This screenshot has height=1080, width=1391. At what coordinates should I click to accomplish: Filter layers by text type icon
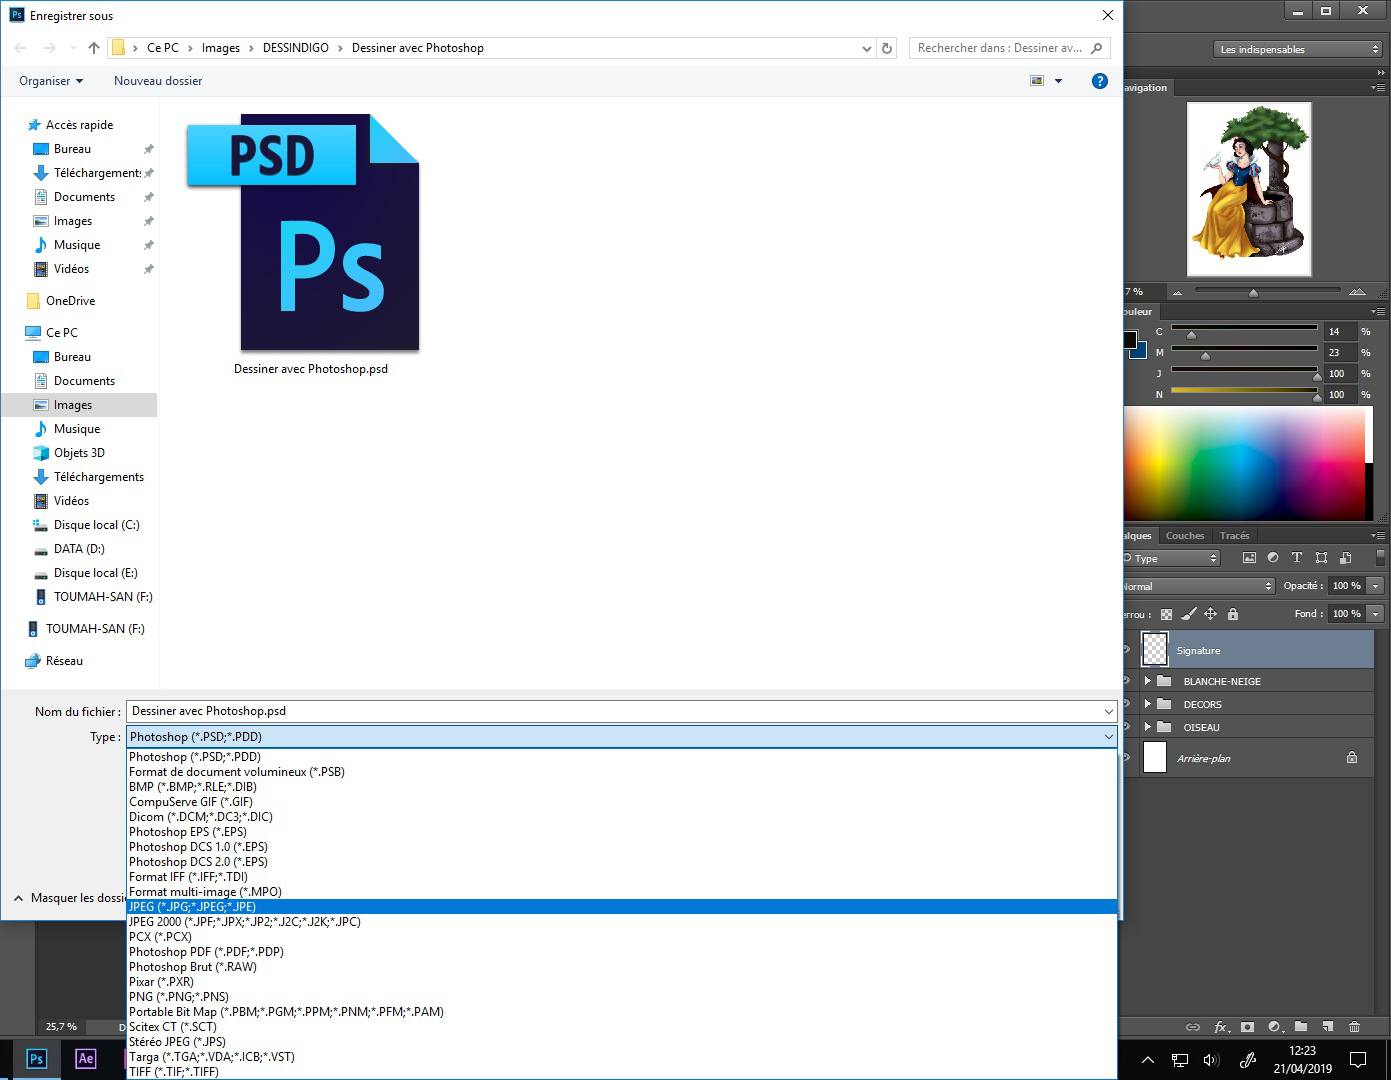[1296, 558]
